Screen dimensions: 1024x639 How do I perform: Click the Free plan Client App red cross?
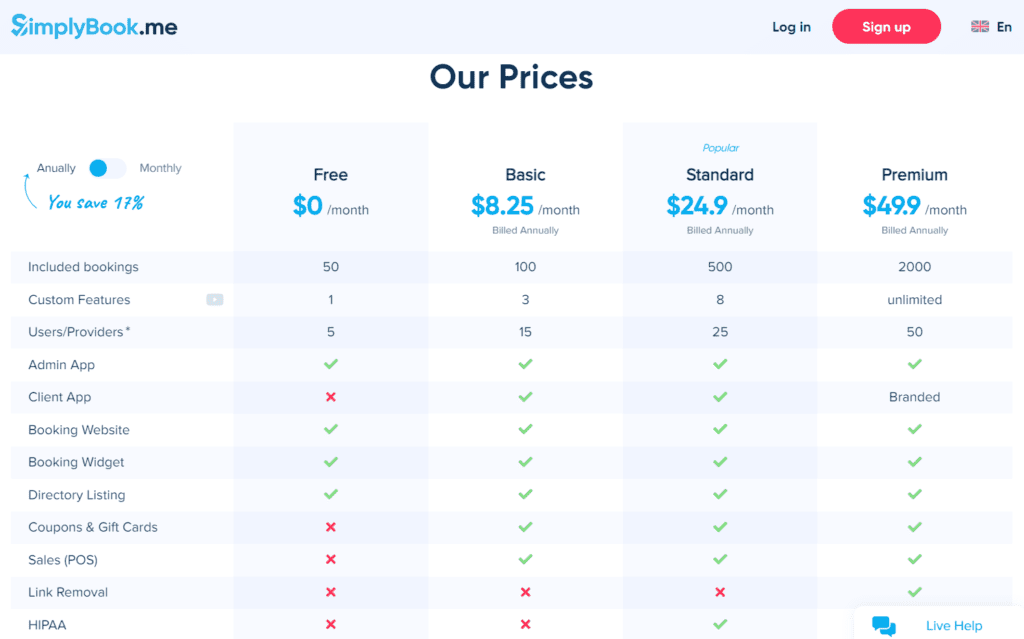[x=331, y=397]
